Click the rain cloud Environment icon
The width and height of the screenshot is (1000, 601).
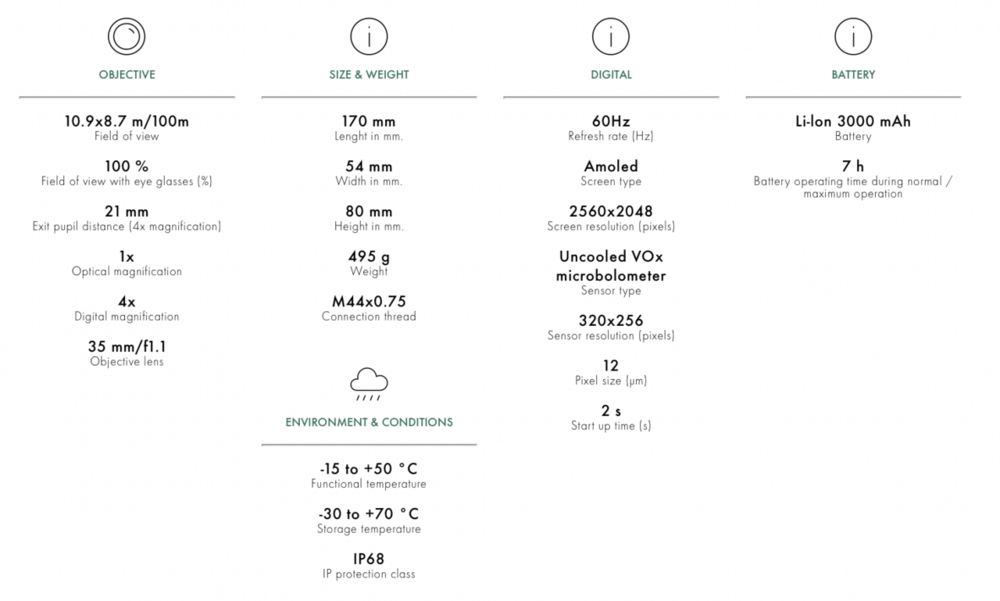[x=368, y=383]
